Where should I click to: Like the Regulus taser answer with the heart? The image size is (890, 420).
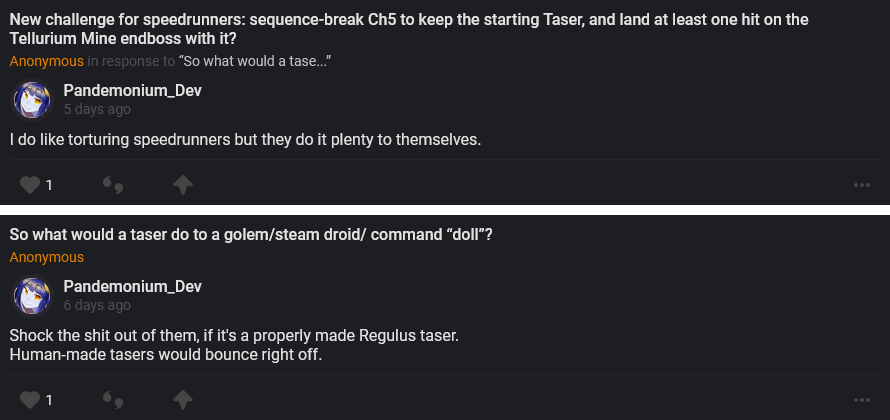tap(30, 400)
